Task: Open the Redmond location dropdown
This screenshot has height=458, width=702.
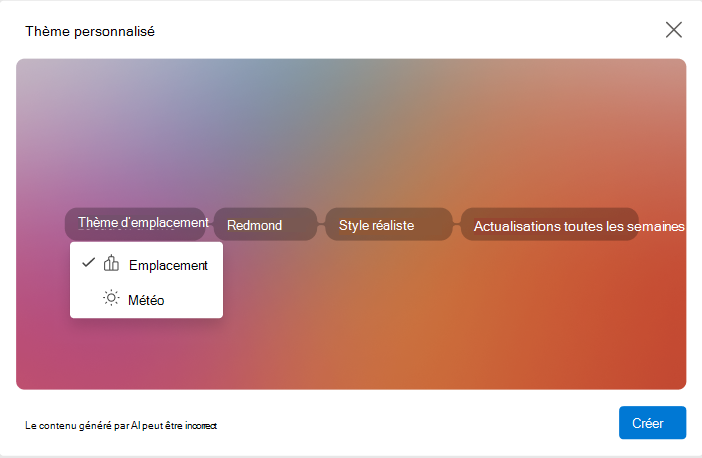Action: (265, 224)
